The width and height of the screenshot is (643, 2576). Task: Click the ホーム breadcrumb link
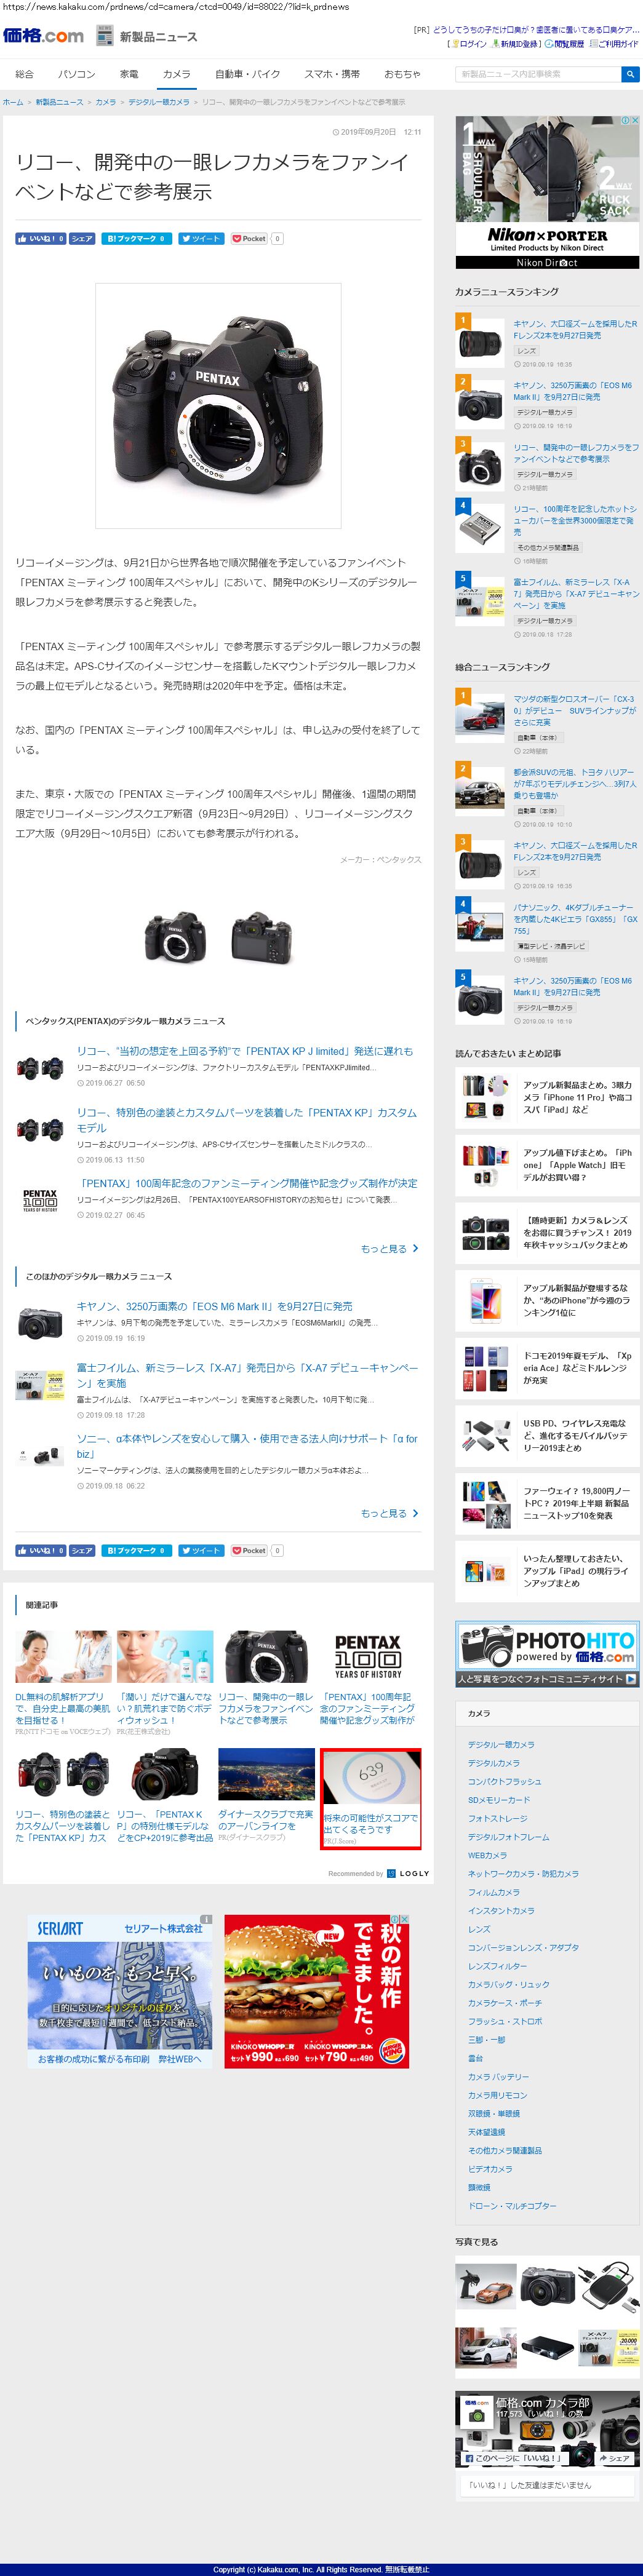click(13, 103)
